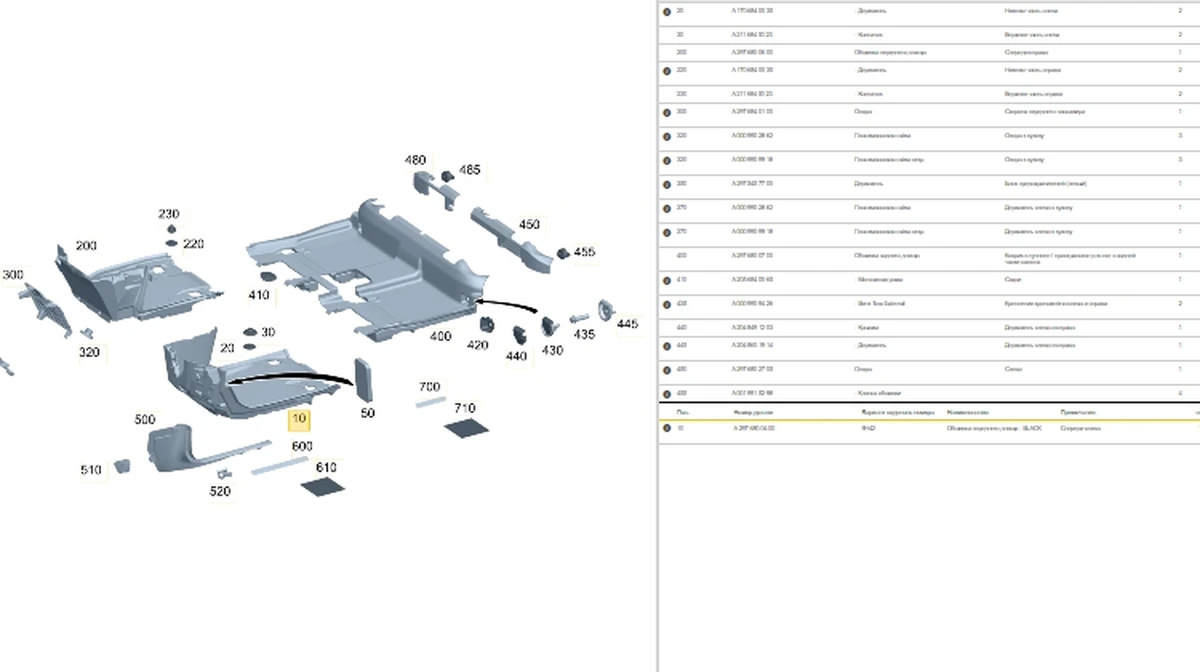This screenshot has width=1200, height=672.
Task: Select highlighted callout 10 in the diagram
Action: pos(300,419)
